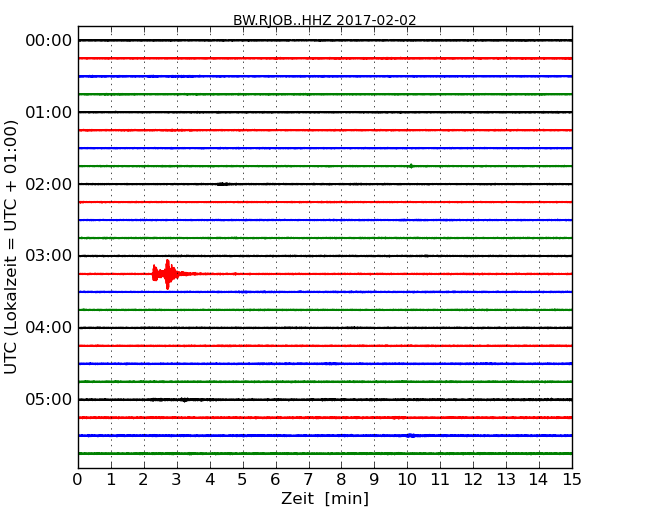Click the 13 tick on Zeit axis
Screen dimensions: 650x520
click(x=506, y=480)
